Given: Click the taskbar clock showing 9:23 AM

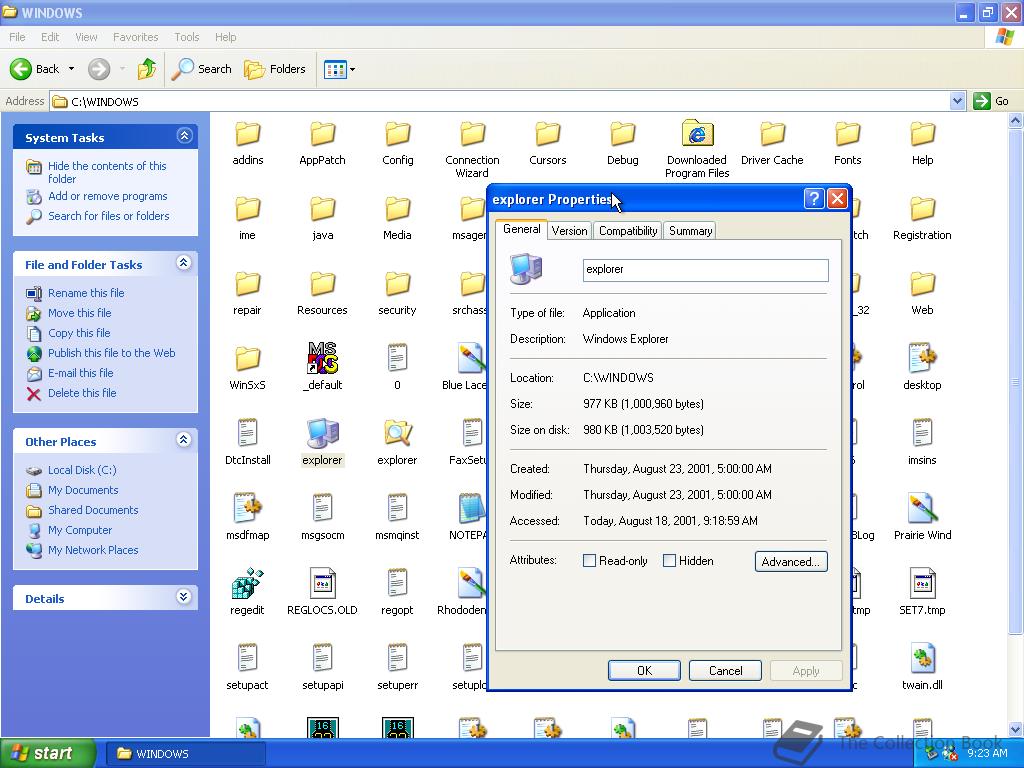Looking at the screenshot, I should click(987, 754).
